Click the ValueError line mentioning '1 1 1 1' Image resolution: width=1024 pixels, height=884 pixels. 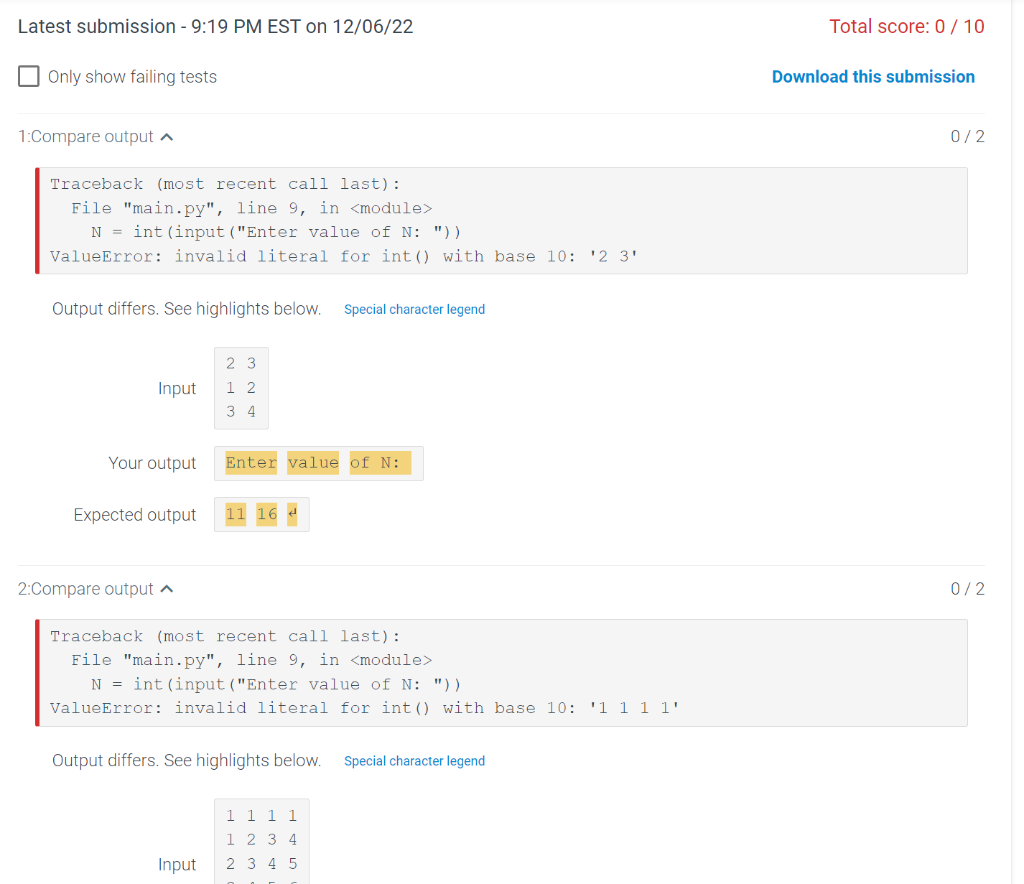coord(364,708)
